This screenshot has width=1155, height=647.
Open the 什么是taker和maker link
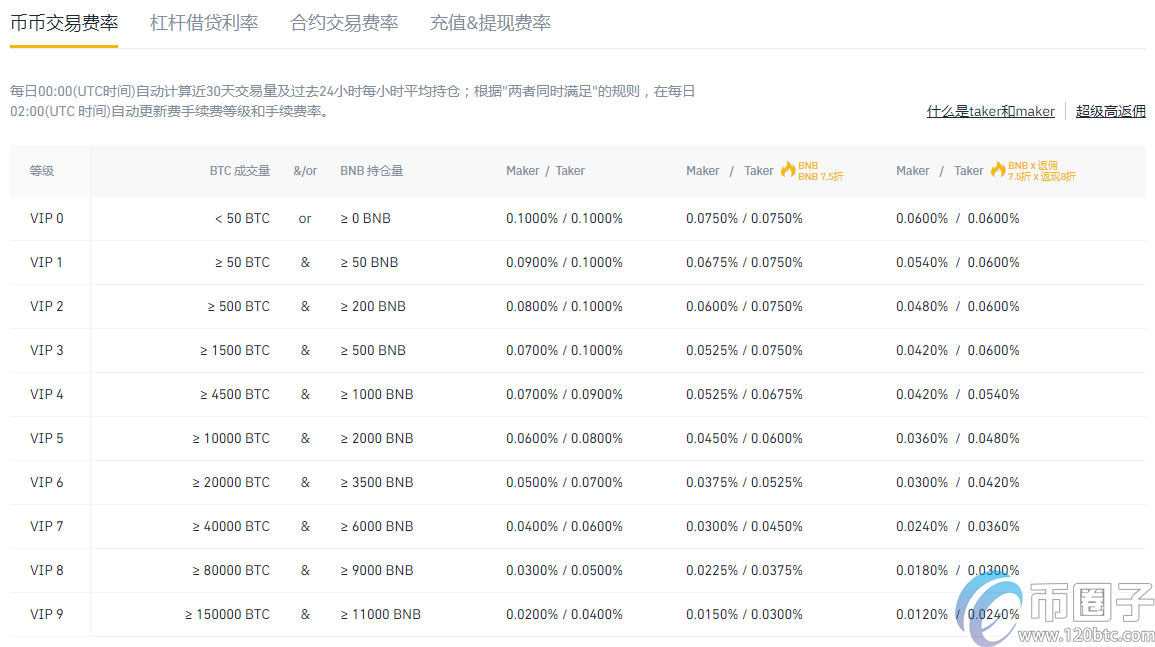click(990, 111)
